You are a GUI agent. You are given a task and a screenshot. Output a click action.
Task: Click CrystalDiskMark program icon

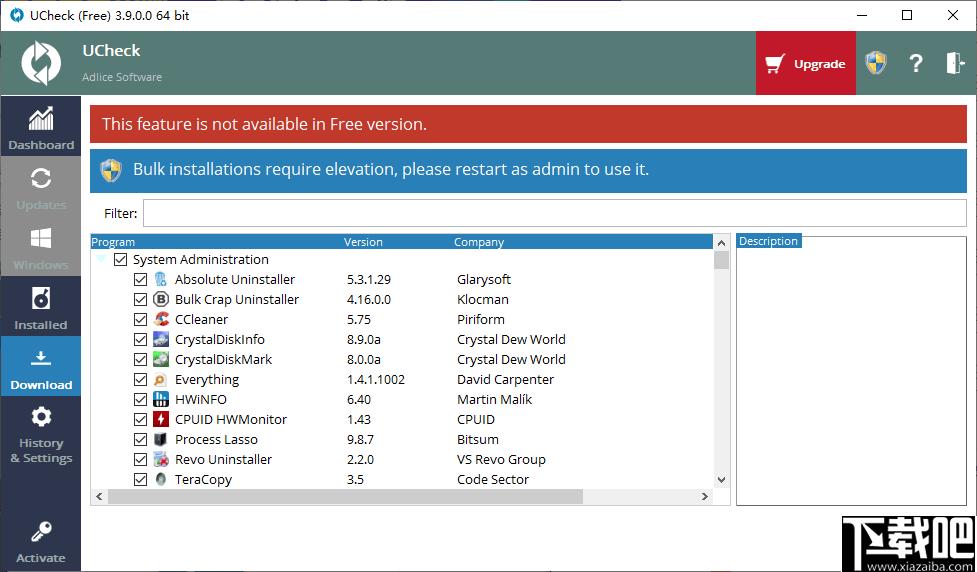click(x=161, y=360)
